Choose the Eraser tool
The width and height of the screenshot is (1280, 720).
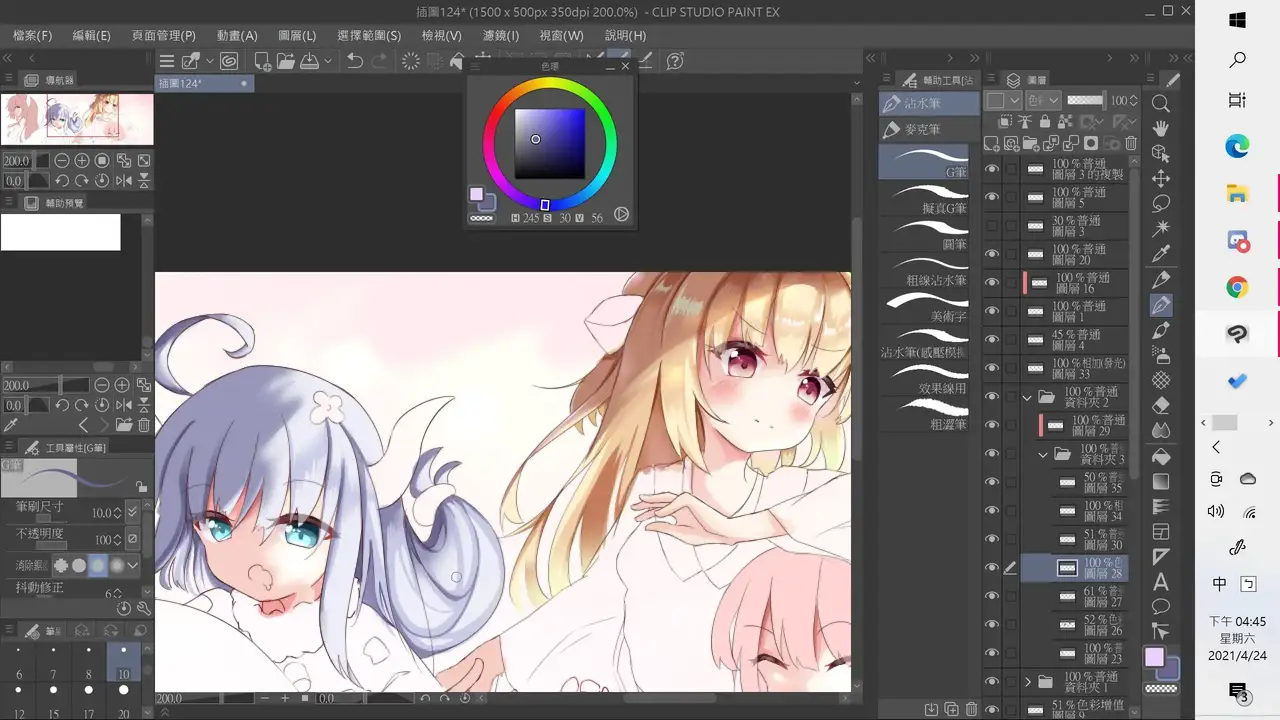1161,405
